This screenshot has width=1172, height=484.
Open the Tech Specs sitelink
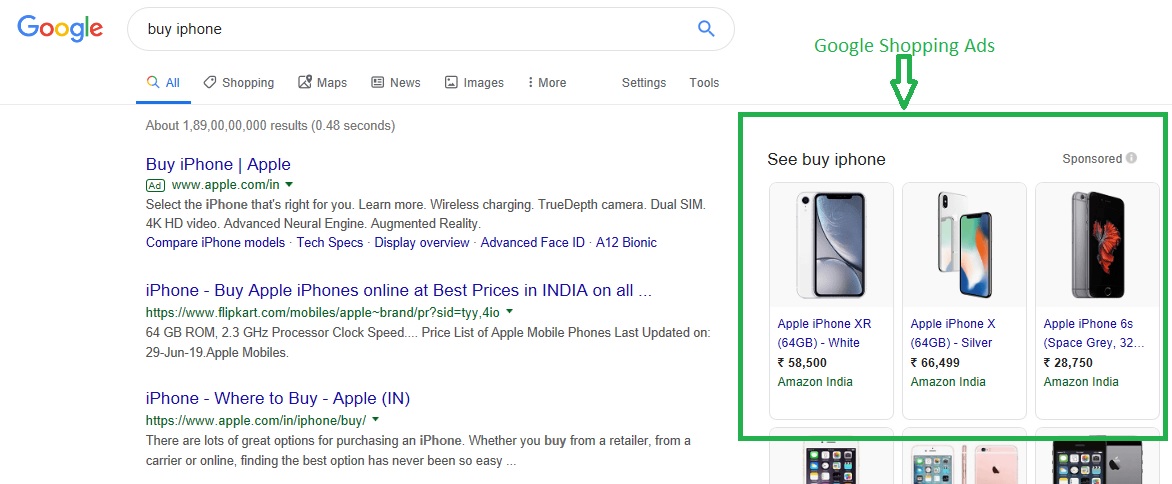(330, 243)
